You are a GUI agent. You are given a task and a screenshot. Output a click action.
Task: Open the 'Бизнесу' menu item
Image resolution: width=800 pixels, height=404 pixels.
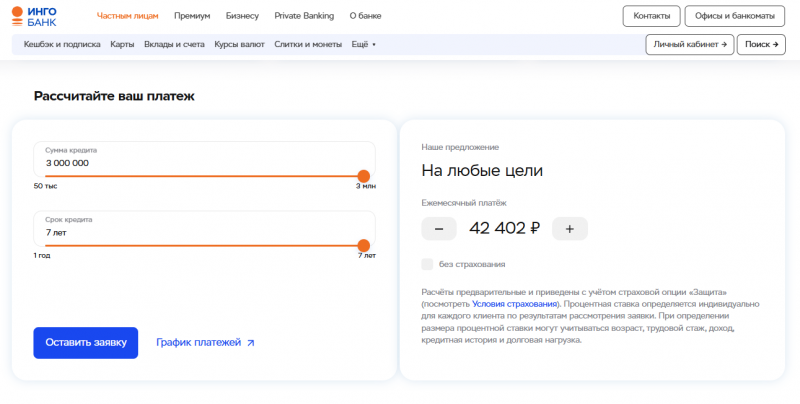tap(242, 16)
